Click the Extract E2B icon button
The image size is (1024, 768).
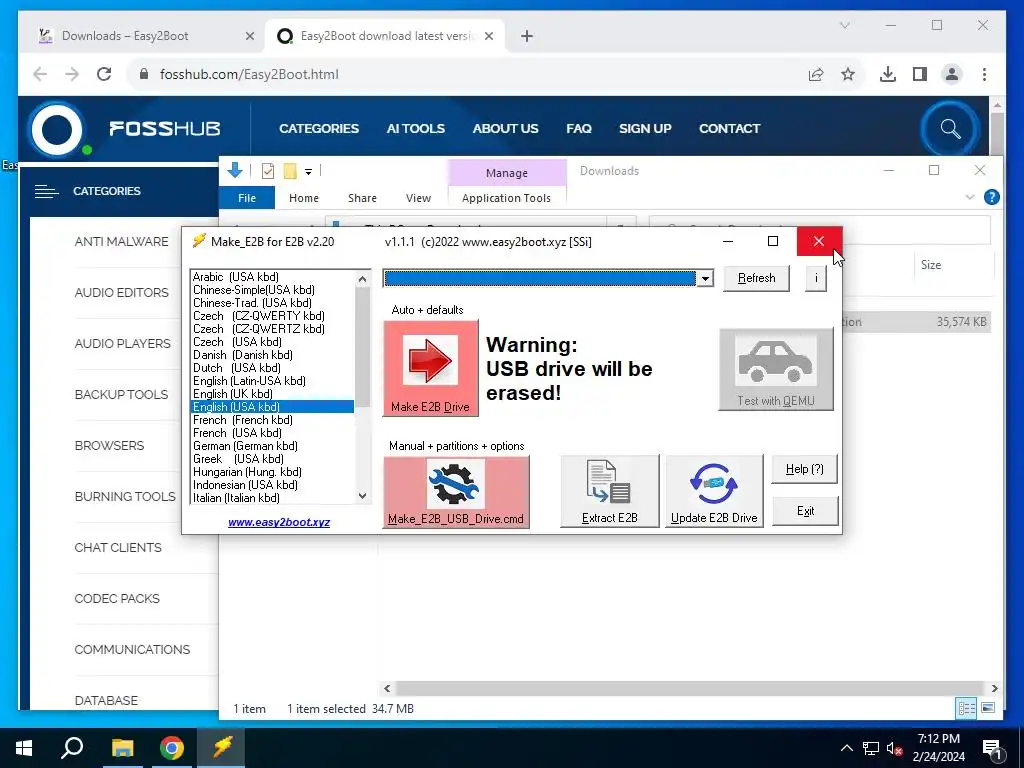click(x=609, y=492)
